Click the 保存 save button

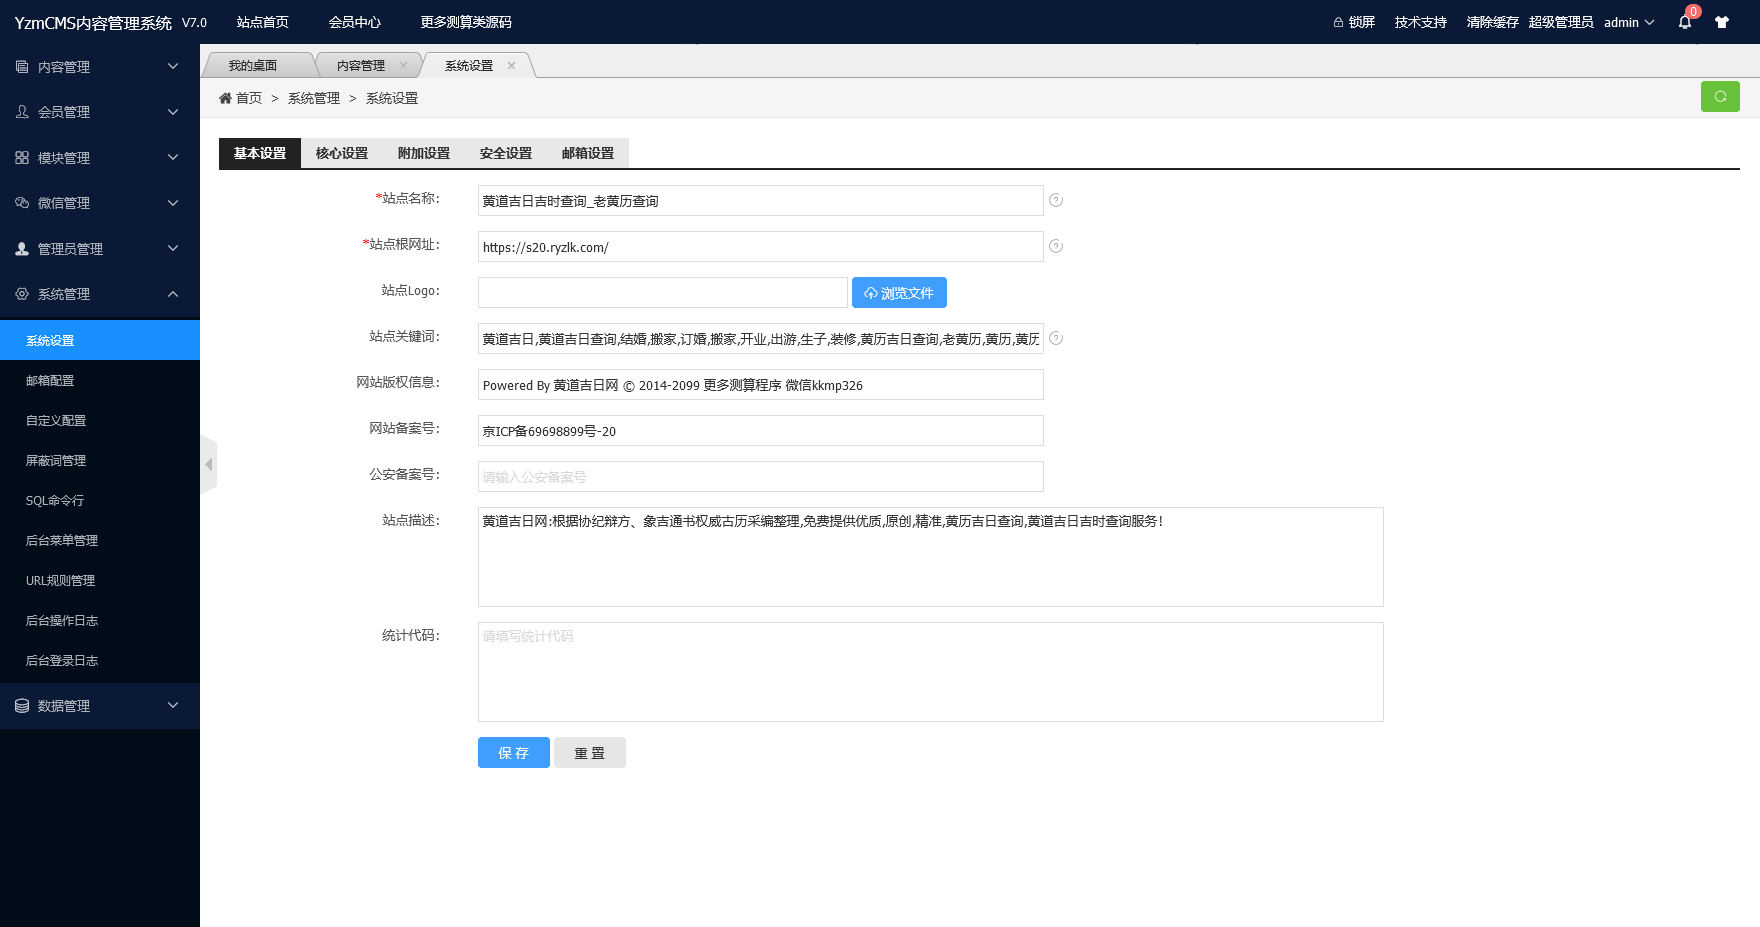point(513,753)
